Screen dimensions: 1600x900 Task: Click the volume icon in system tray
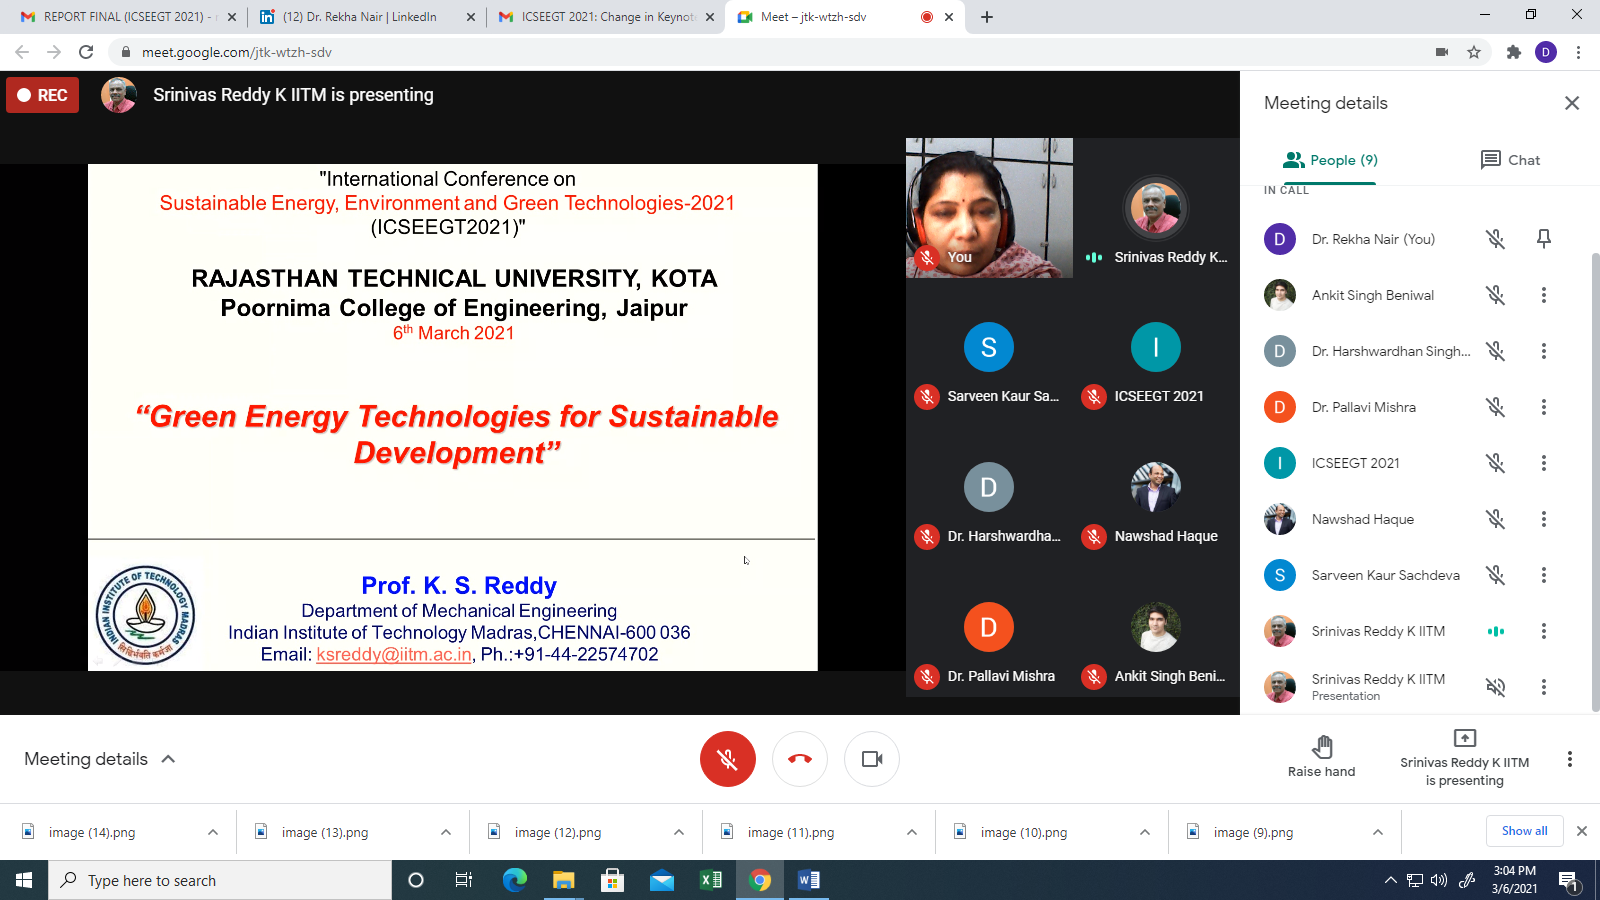click(x=1439, y=880)
